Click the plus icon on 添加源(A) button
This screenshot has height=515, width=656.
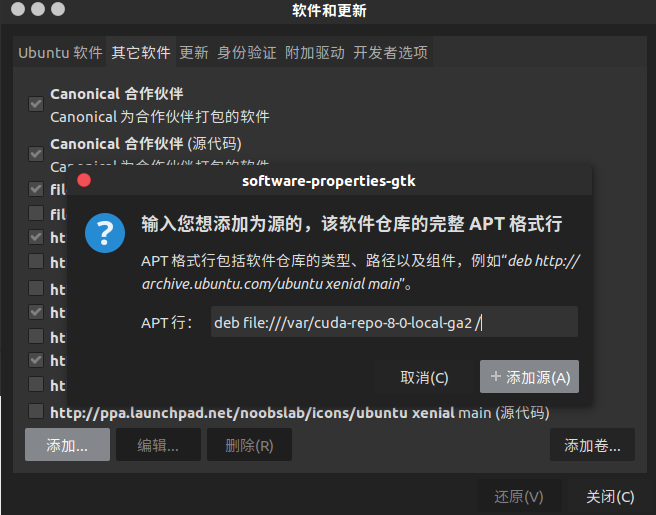point(496,376)
